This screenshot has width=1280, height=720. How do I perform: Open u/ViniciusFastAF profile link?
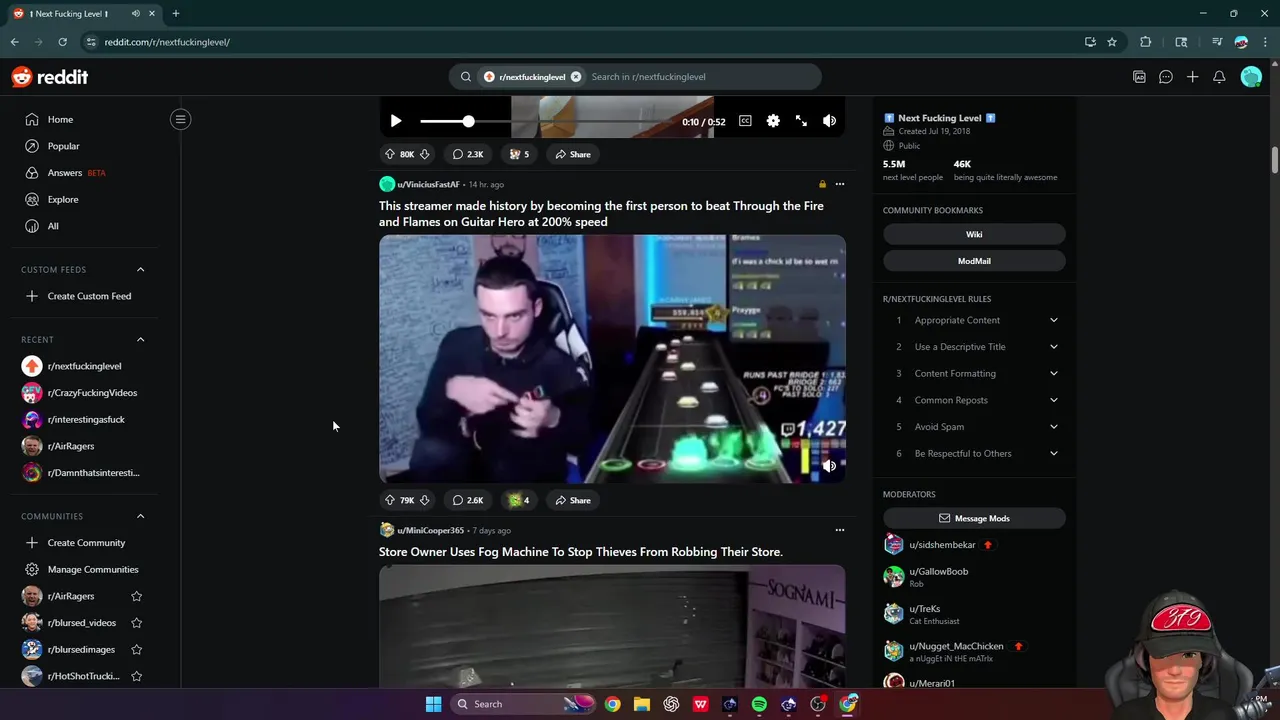(x=428, y=184)
